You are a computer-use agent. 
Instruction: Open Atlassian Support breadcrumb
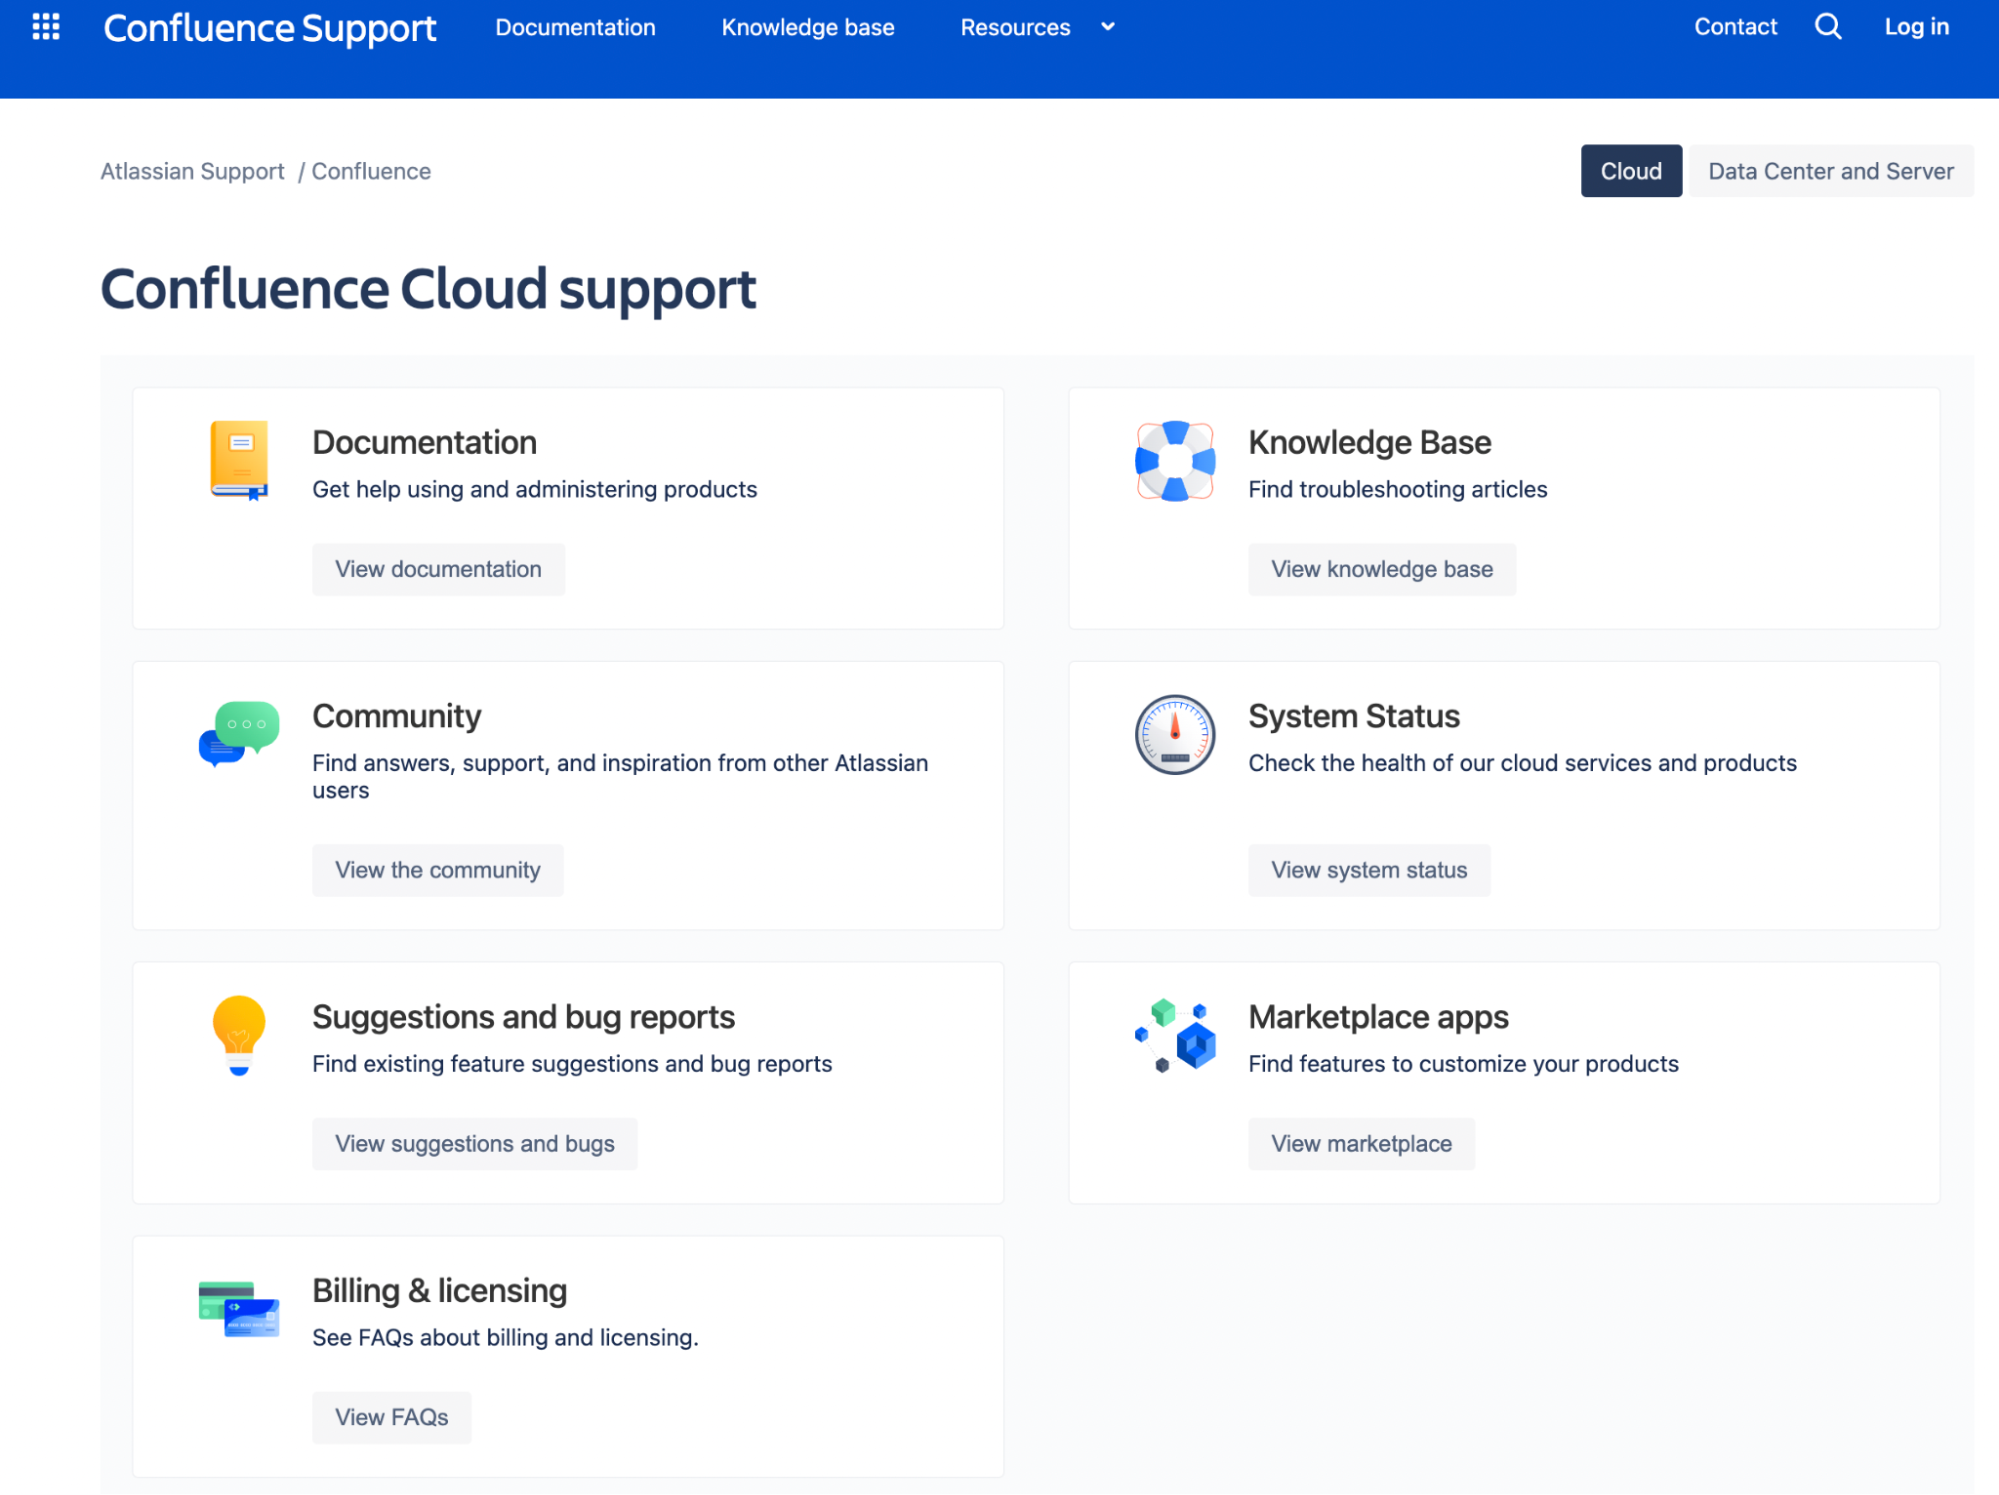[192, 171]
